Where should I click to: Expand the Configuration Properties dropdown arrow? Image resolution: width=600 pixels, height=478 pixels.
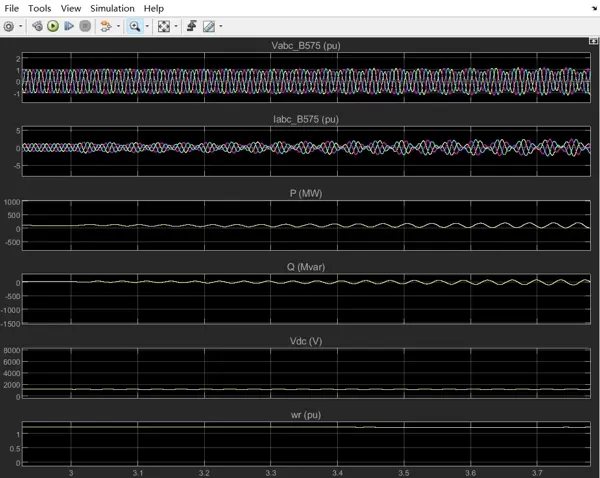tap(21, 27)
